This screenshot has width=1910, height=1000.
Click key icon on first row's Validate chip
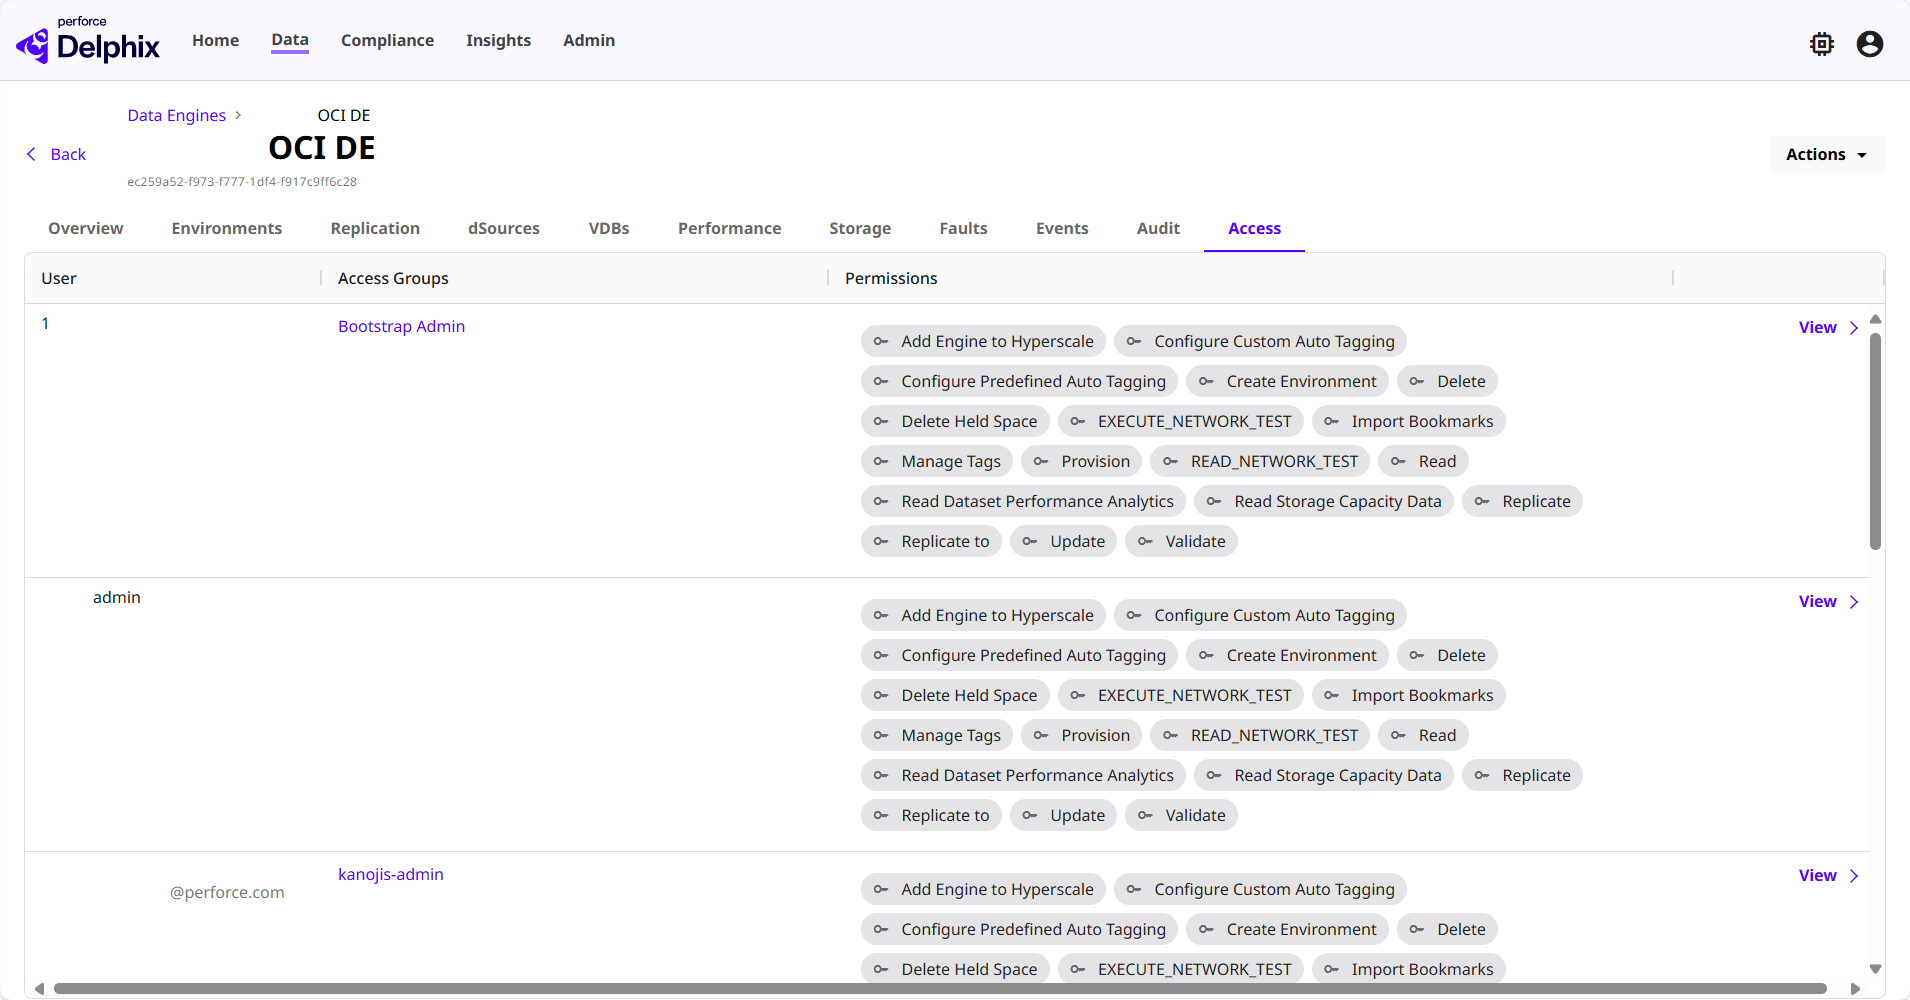(x=1145, y=541)
